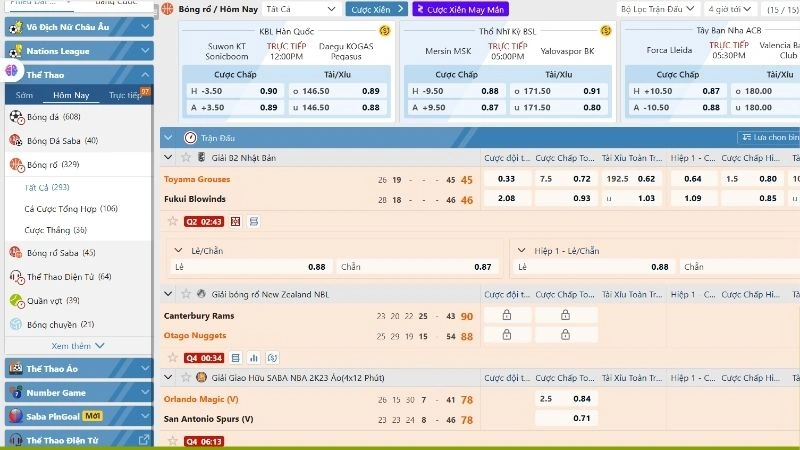Click the coin icon on Thổ Nhĩ Kỳ BSL card
Viewport: 800px width, 450px height.
606,31
